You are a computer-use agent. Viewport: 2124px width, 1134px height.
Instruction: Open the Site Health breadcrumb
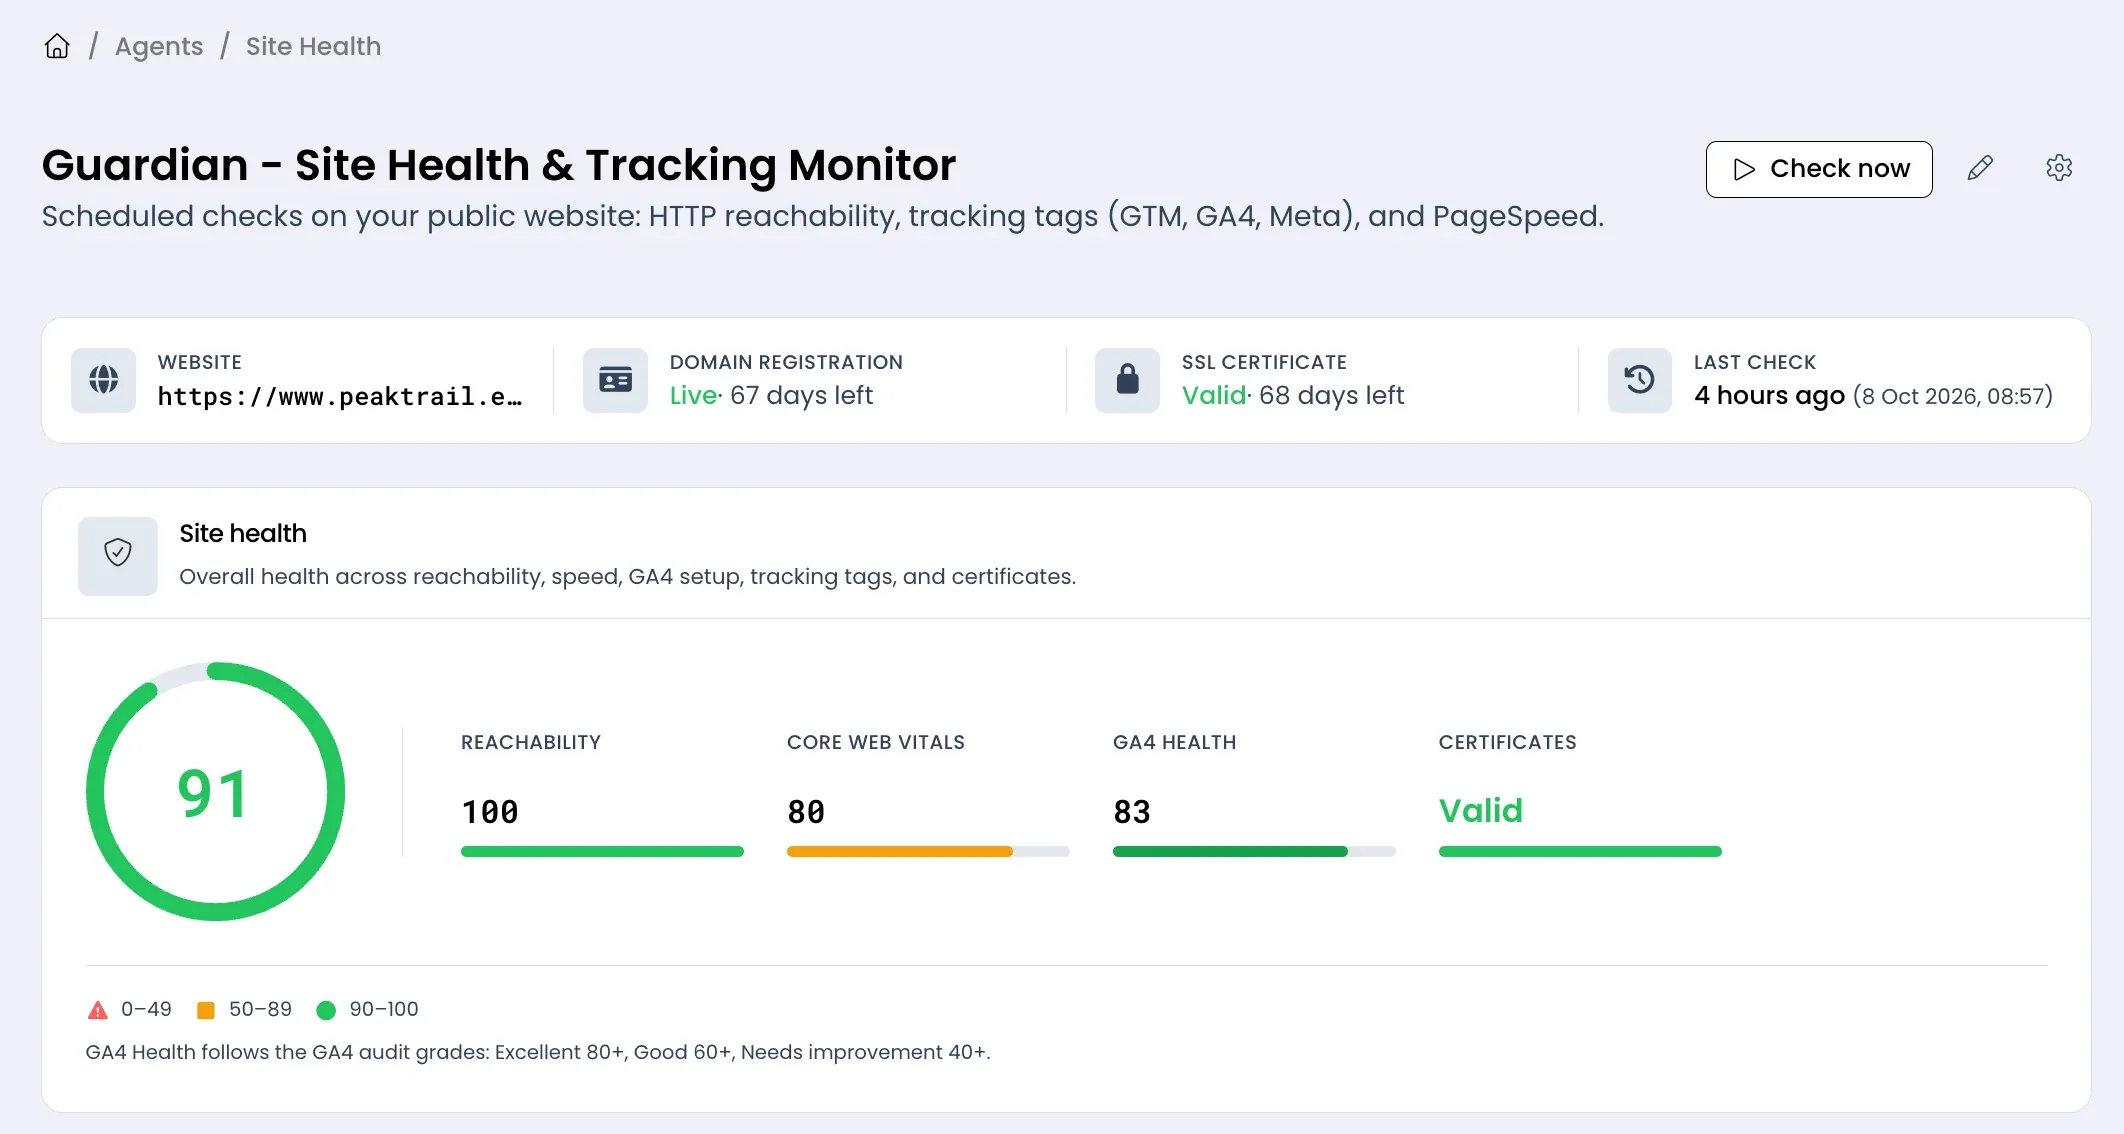click(313, 46)
